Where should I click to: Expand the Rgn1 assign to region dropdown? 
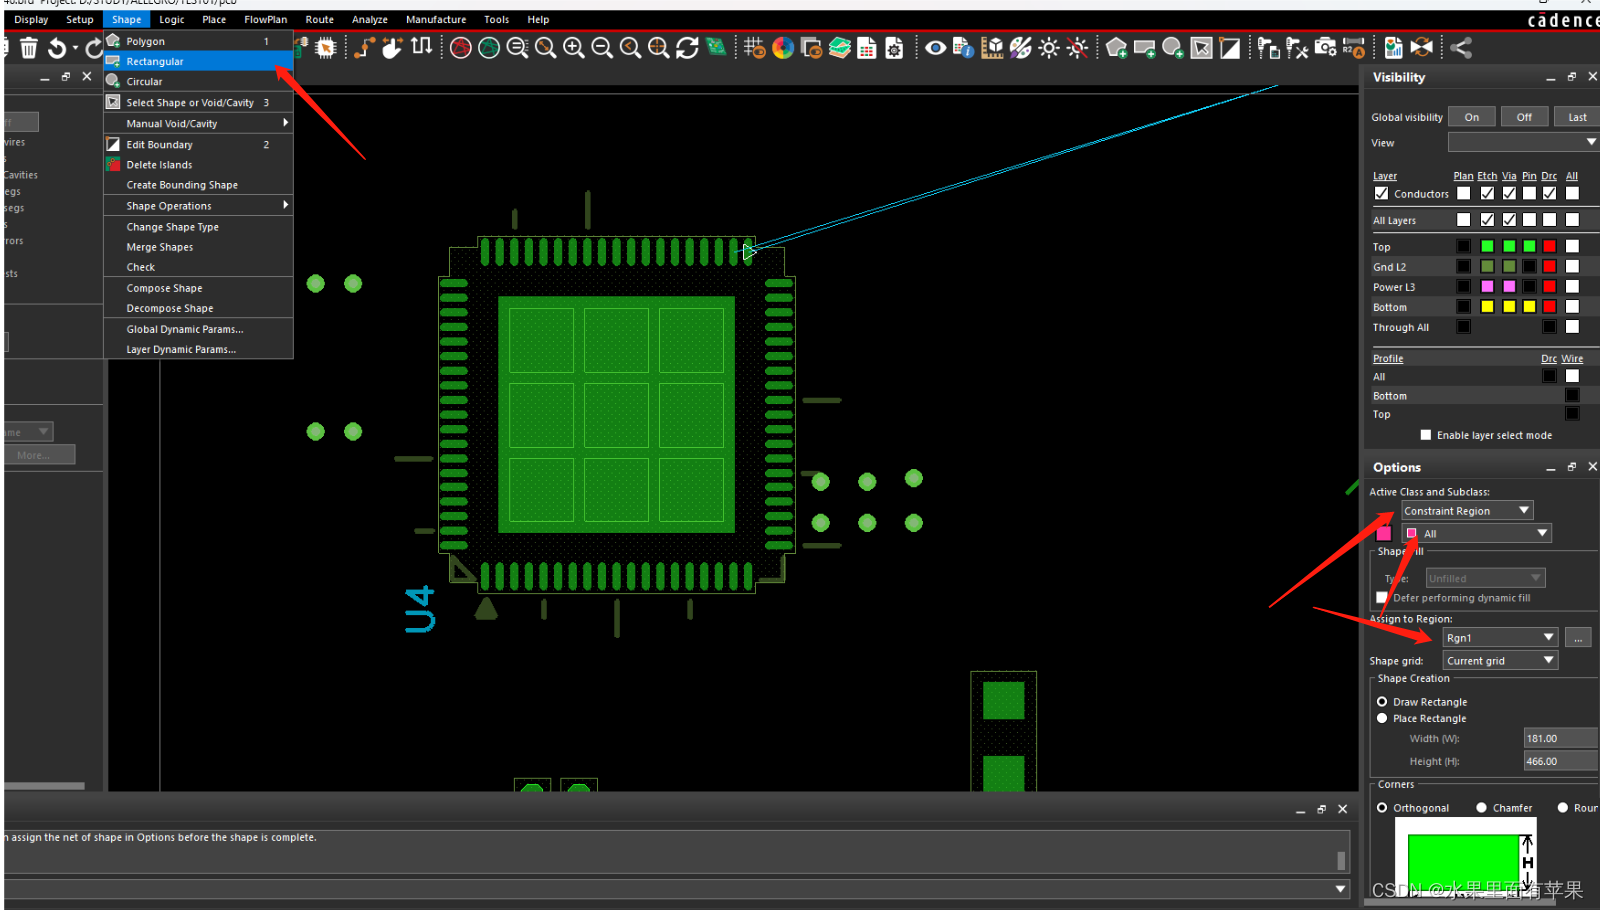click(x=1500, y=638)
